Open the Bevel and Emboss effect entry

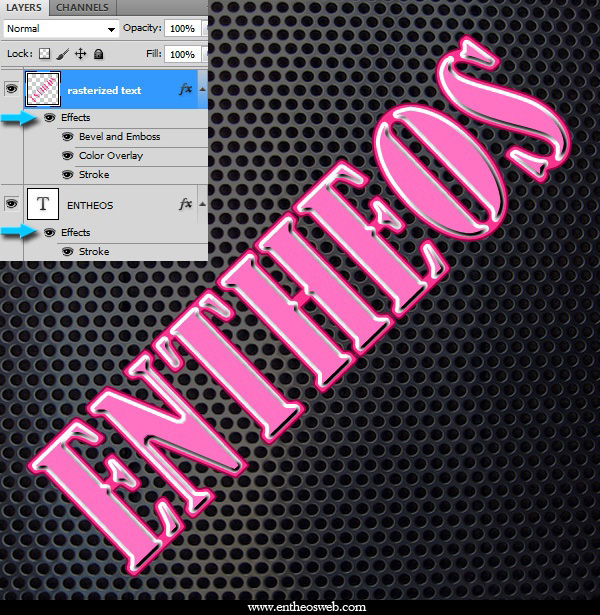pyautogui.click(x=120, y=136)
